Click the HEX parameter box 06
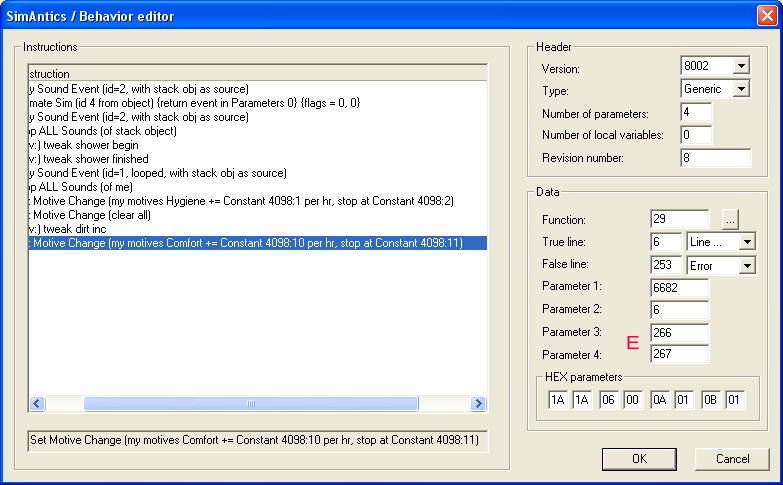 [608, 400]
